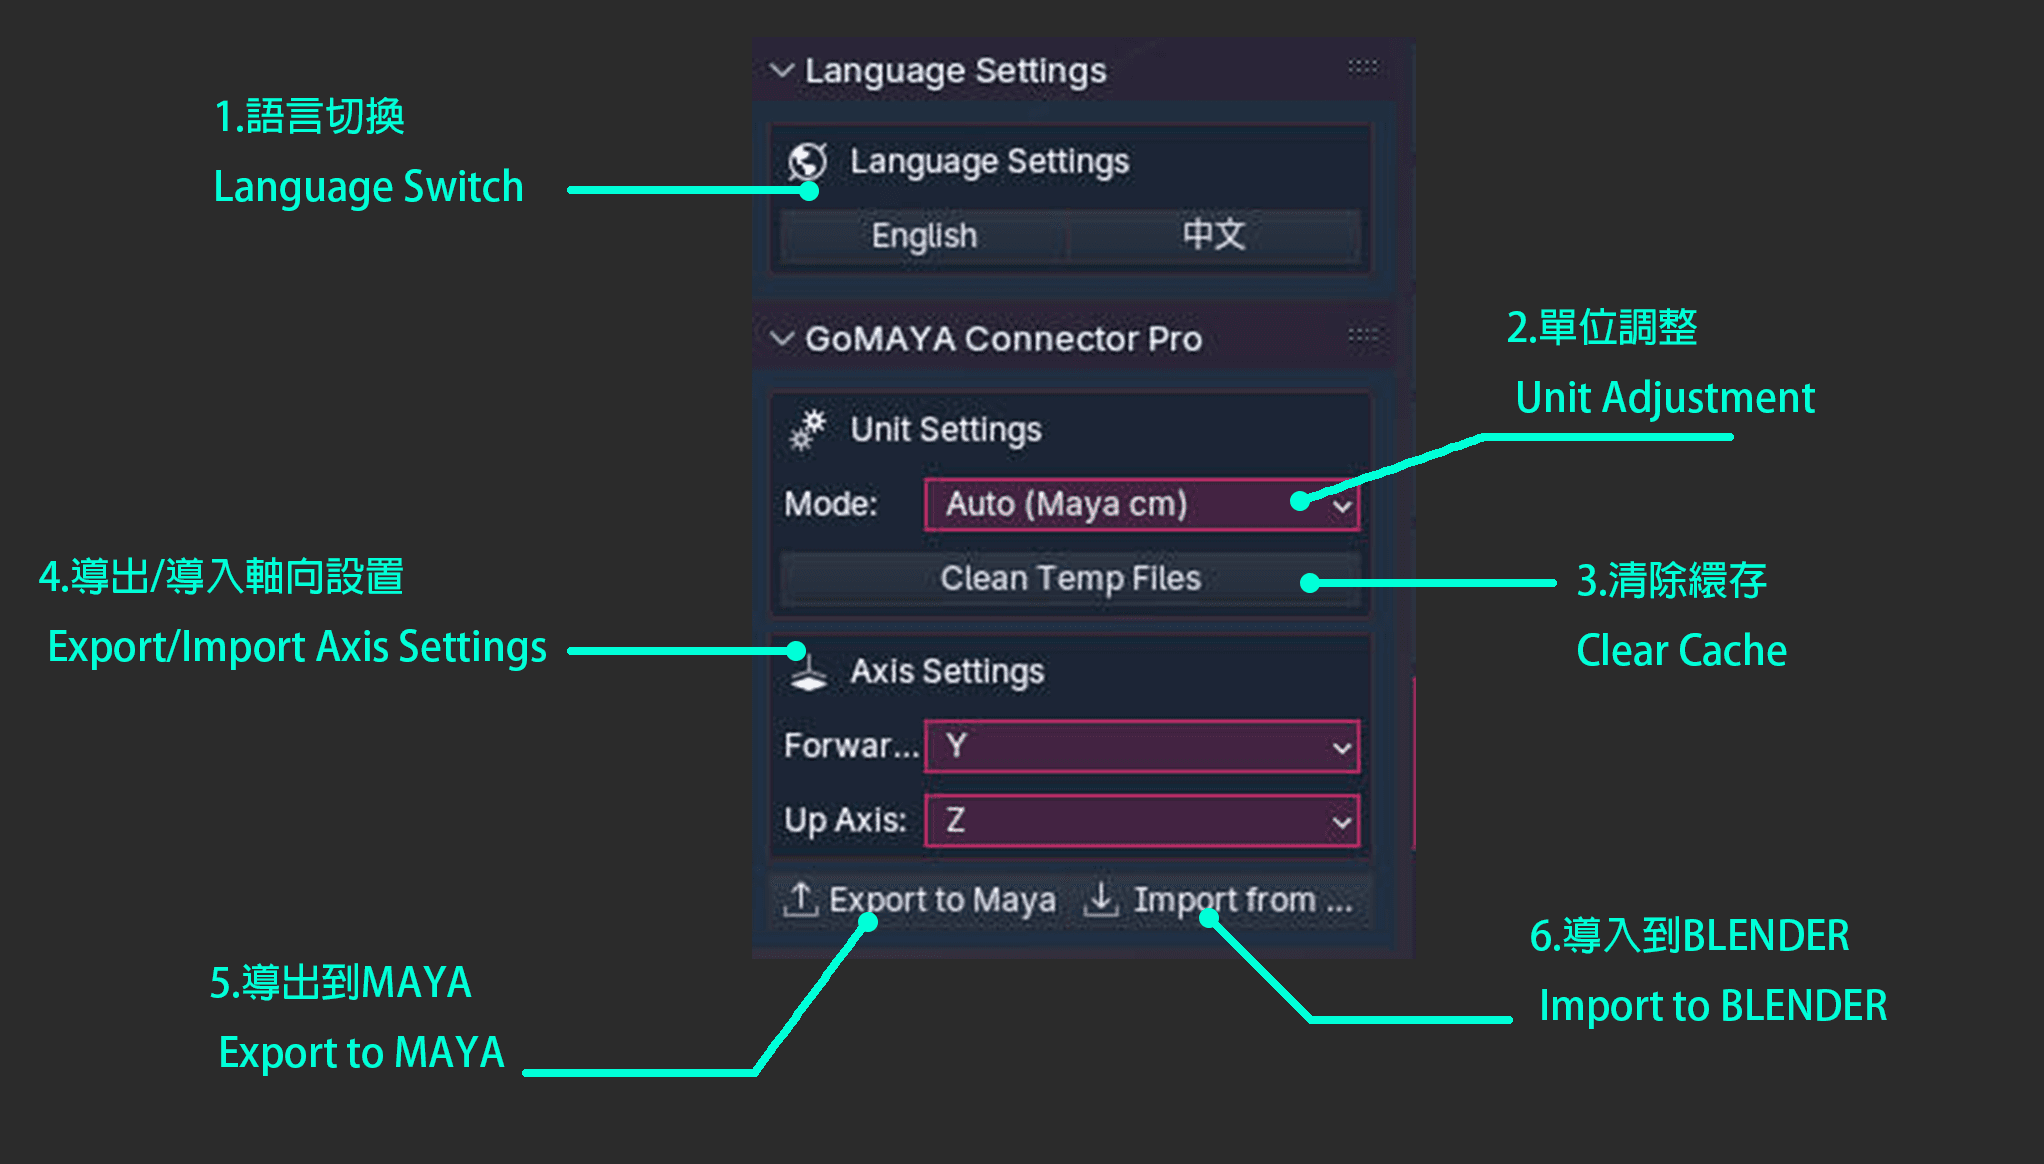The width and height of the screenshot is (2044, 1164).
Task: Click the Unit Settings section title
Action: (x=946, y=430)
